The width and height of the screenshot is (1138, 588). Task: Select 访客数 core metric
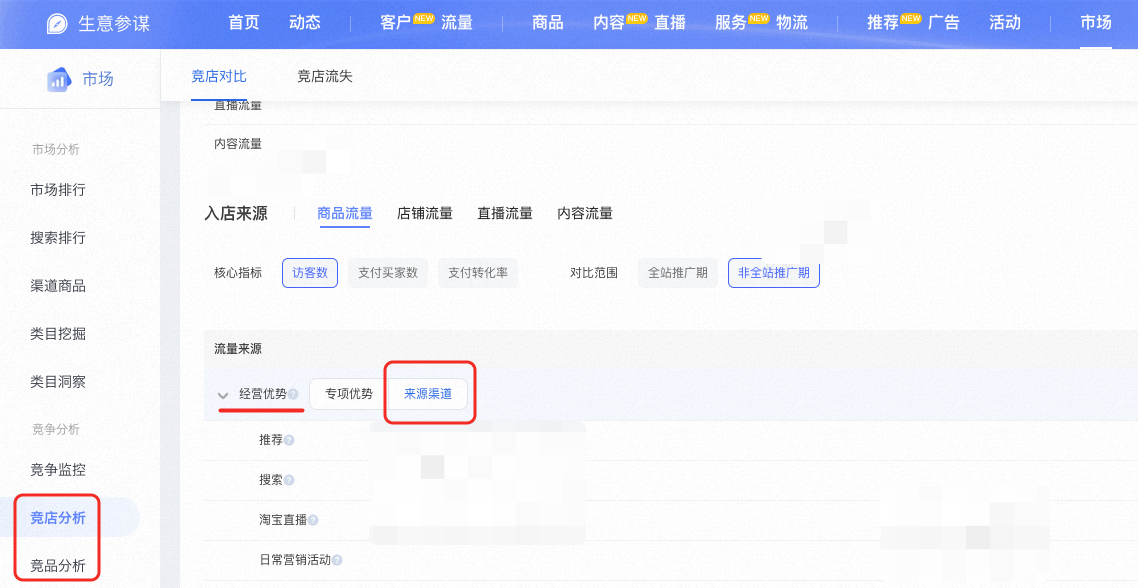(310, 273)
